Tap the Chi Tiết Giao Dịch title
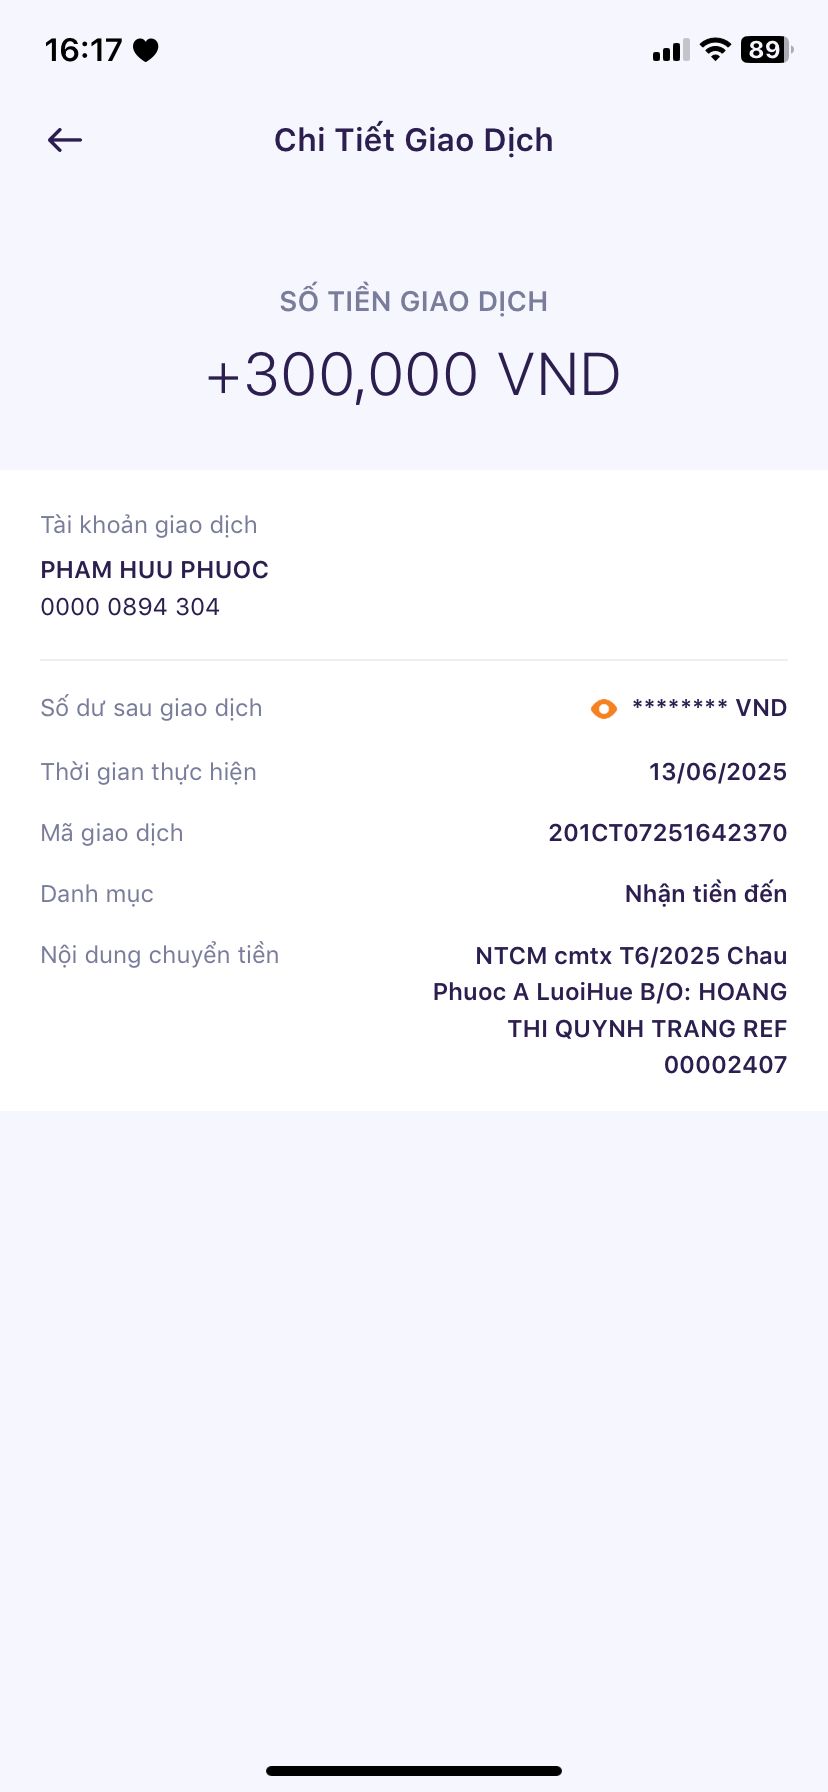Viewport: 828px width, 1792px height. (x=413, y=140)
